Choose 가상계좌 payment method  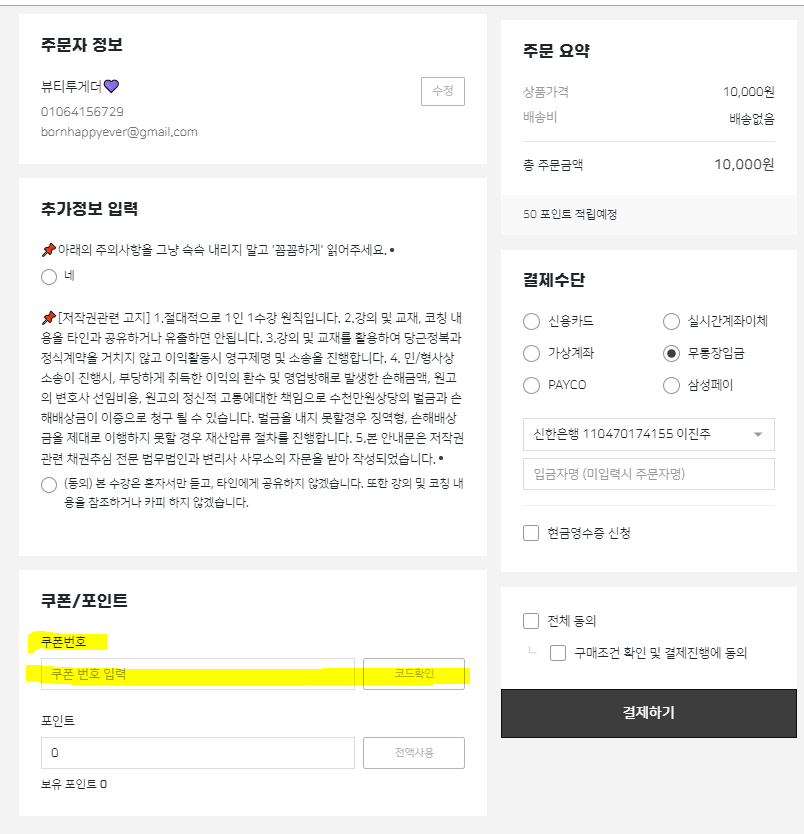pyautogui.click(x=531, y=353)
